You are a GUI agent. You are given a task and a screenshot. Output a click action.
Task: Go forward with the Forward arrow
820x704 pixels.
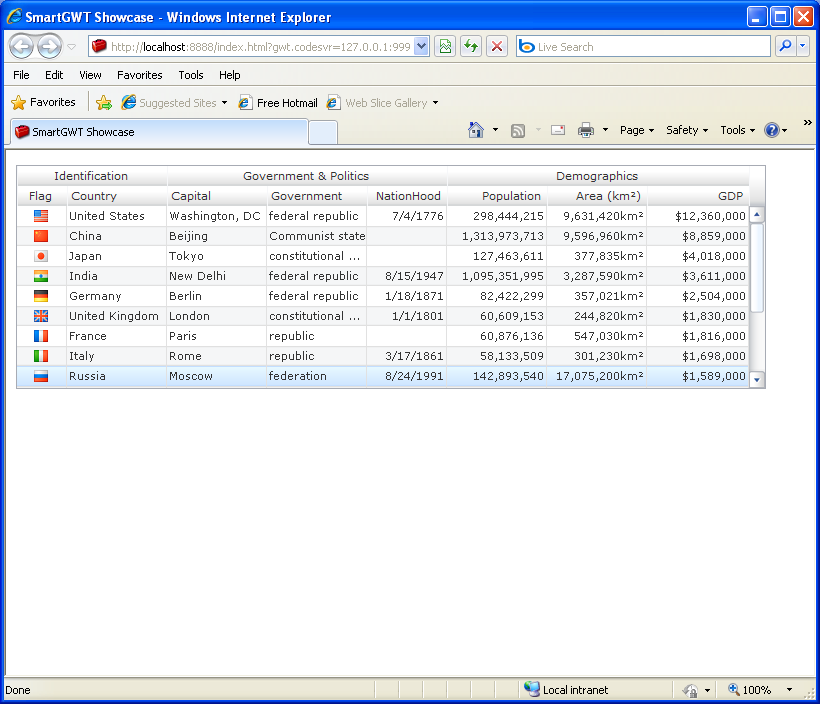tap(50, 47)
